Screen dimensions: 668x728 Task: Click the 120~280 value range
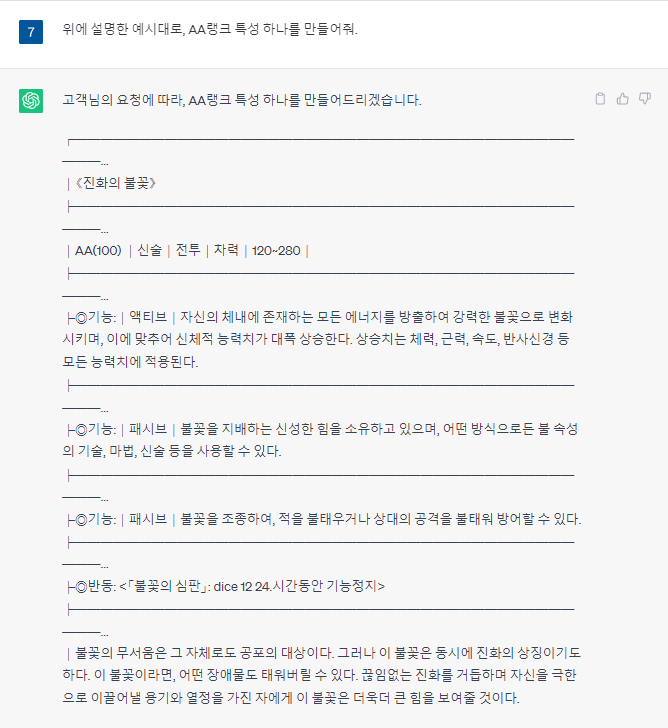(276, 250)
